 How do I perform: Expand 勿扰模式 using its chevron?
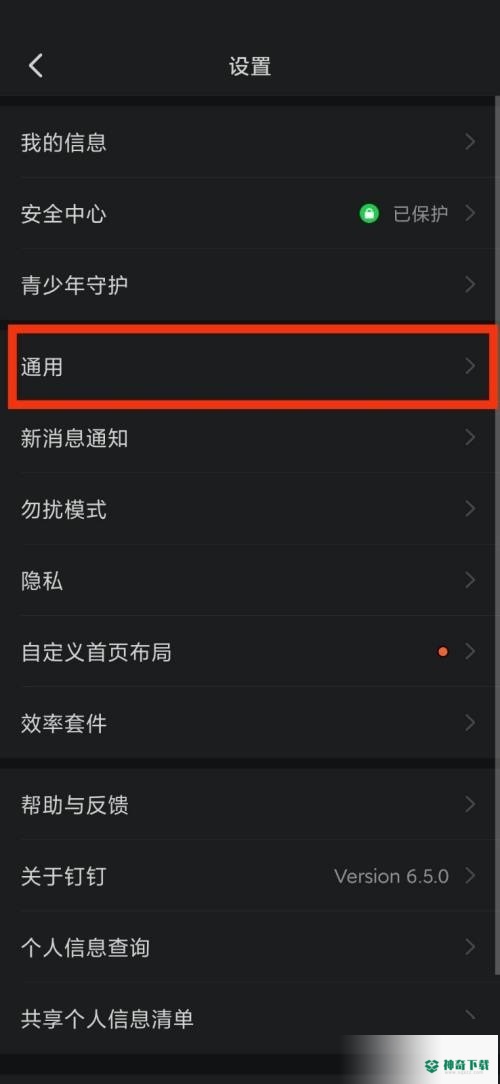point(470,509)
